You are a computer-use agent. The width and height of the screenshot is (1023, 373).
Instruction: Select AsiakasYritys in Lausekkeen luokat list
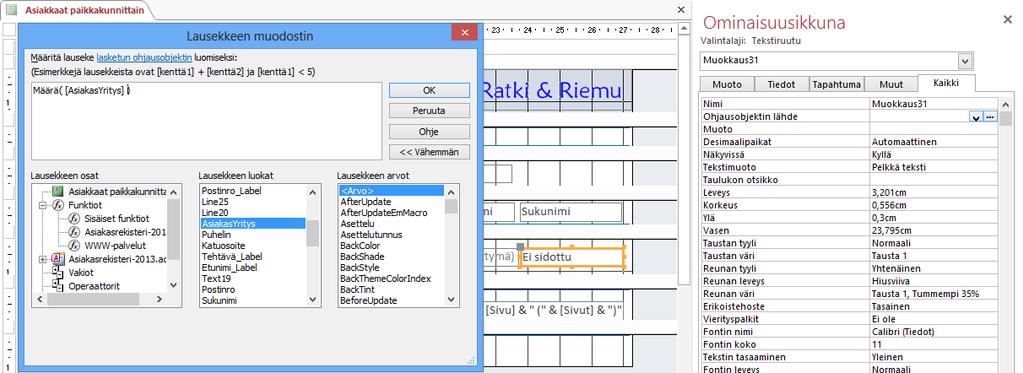tap(253, 223)
